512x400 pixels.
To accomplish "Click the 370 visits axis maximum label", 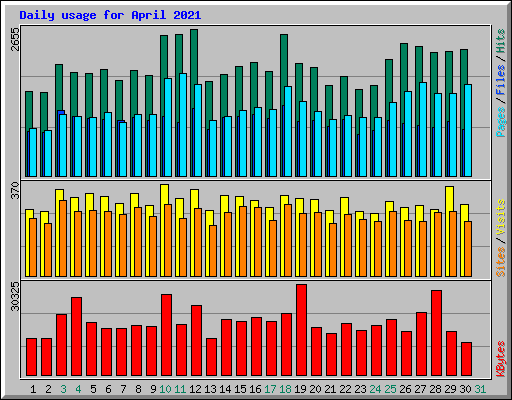I will [15, 190].
